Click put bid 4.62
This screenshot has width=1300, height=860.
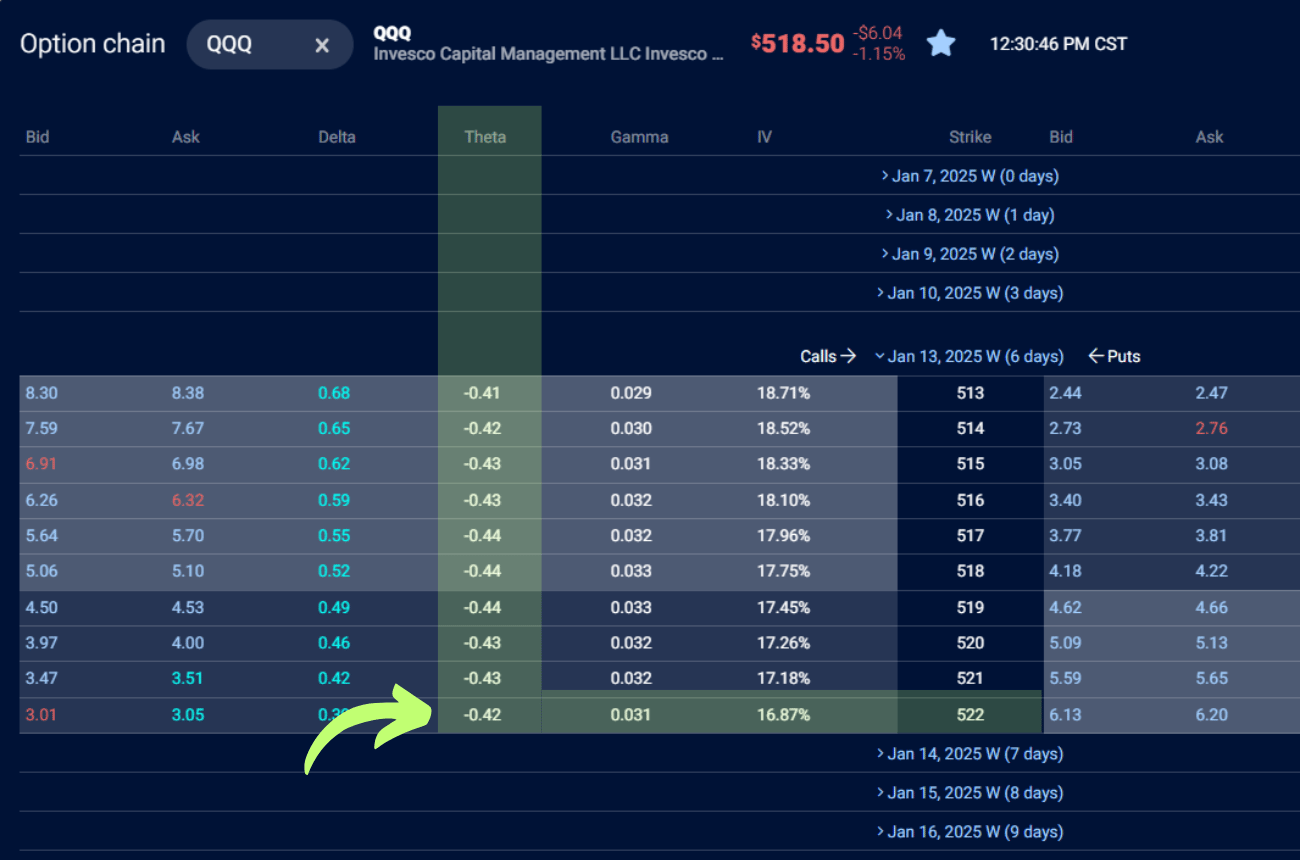[1065, 607]
